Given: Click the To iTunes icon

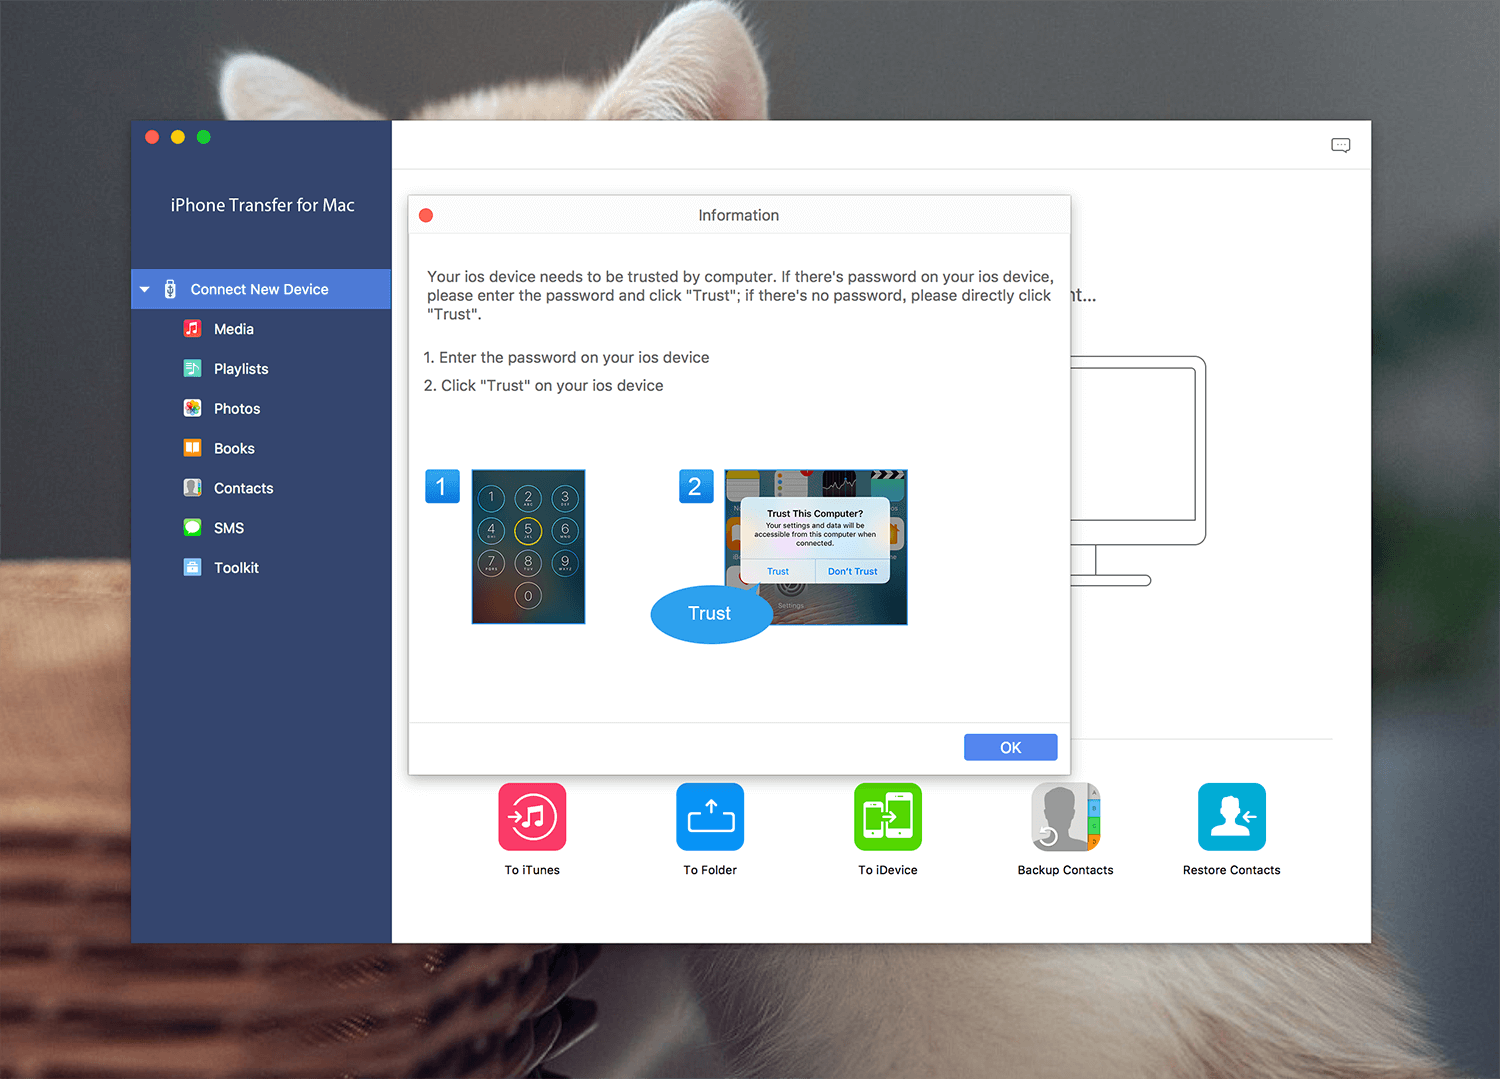Looking at the screenshot, I should [532, 817].
